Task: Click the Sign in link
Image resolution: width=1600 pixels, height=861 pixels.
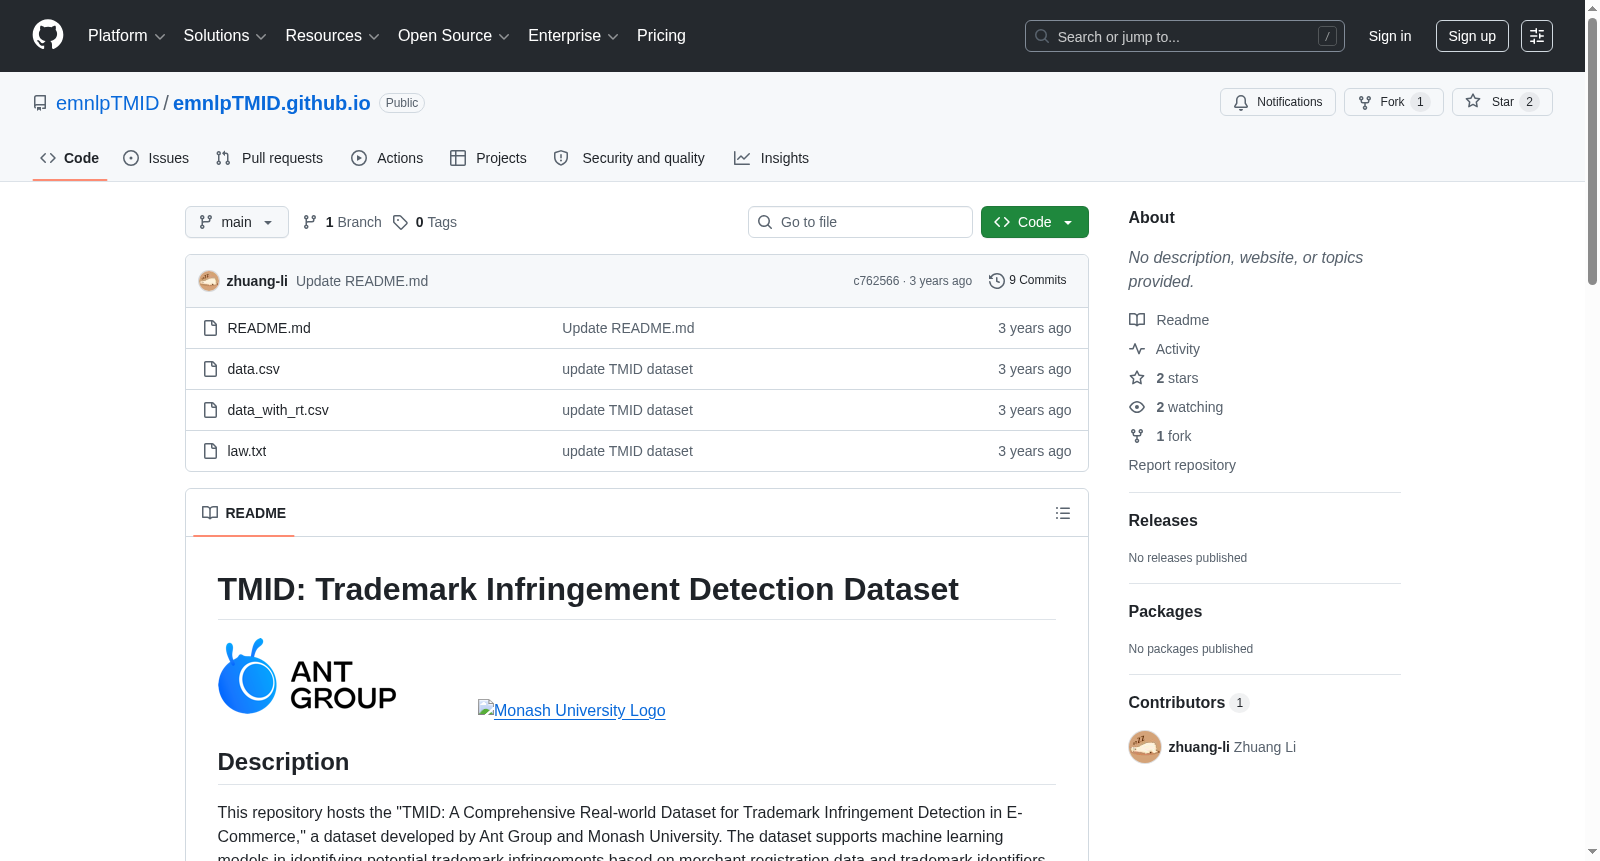Action: [1390, 36]
